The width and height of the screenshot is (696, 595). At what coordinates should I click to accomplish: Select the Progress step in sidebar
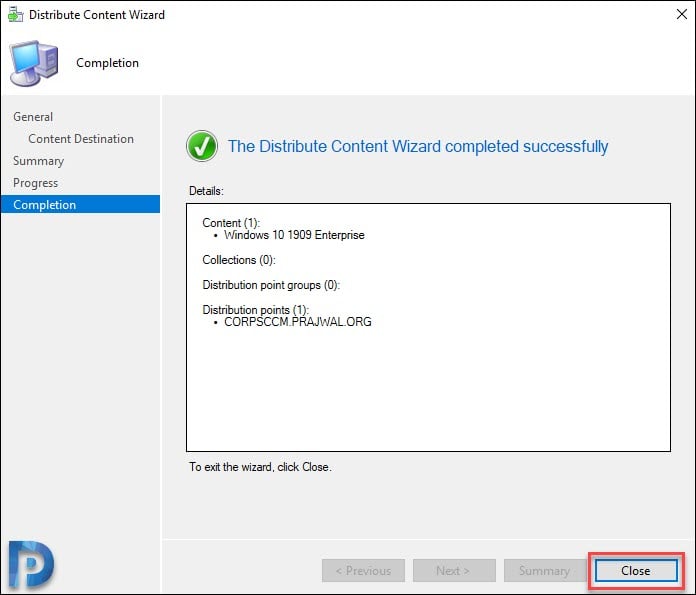tap(36, 183)
